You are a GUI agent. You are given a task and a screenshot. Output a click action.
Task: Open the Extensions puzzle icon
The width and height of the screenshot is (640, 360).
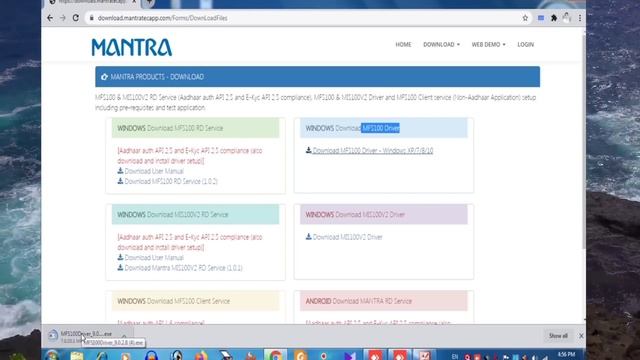pos(554,18)
